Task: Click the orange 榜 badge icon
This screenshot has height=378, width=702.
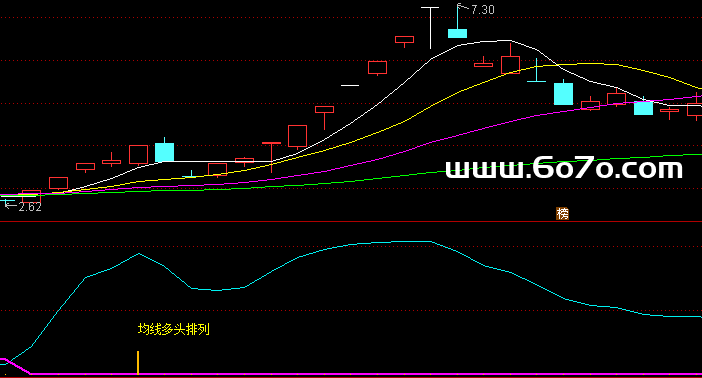Action: point(562,214)
